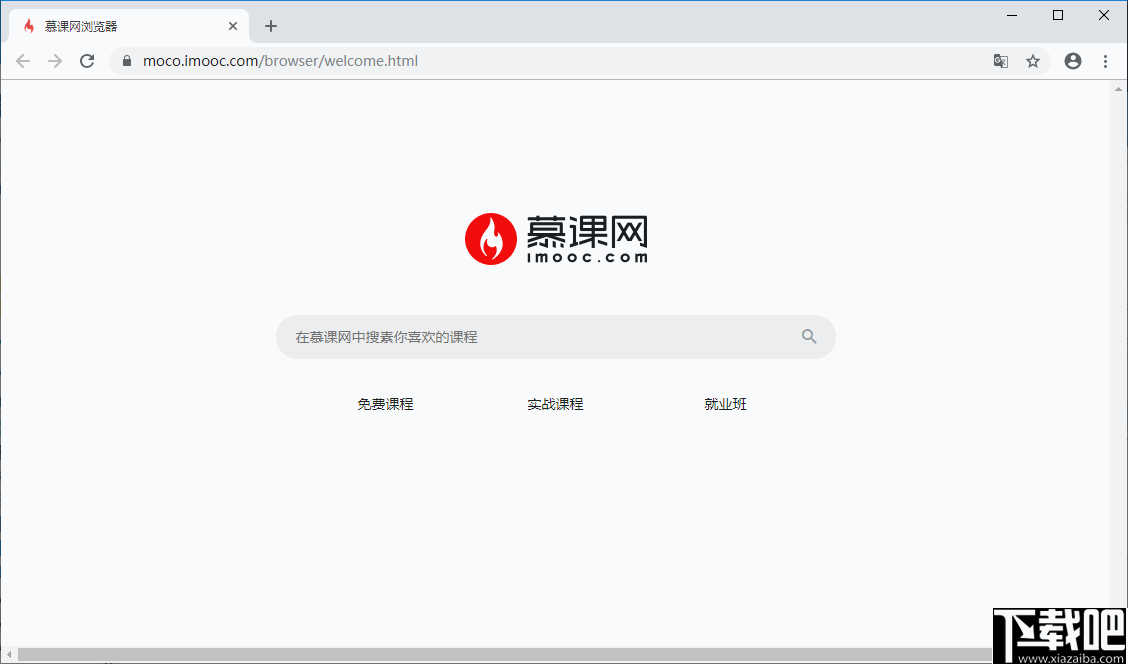This screenshot has width=1128, height=664.
Task: Open the 免费课程 link
Action: [x=386, y=403]
